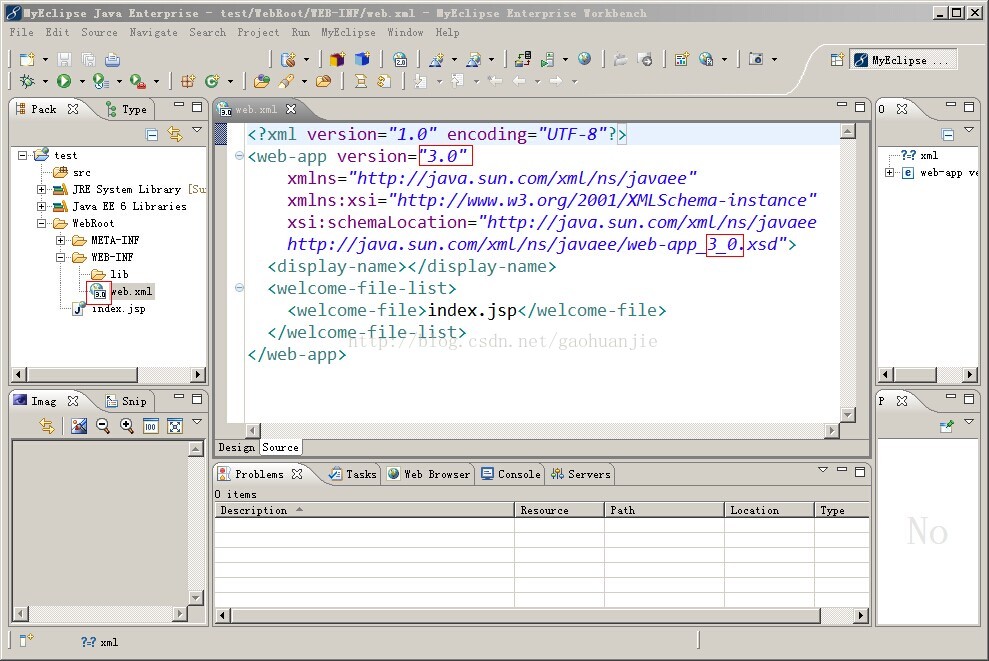Collapse the welcome-file-list fold marker
The height and width of the screenshot is (661, 989).
click(x=239, y=288)
